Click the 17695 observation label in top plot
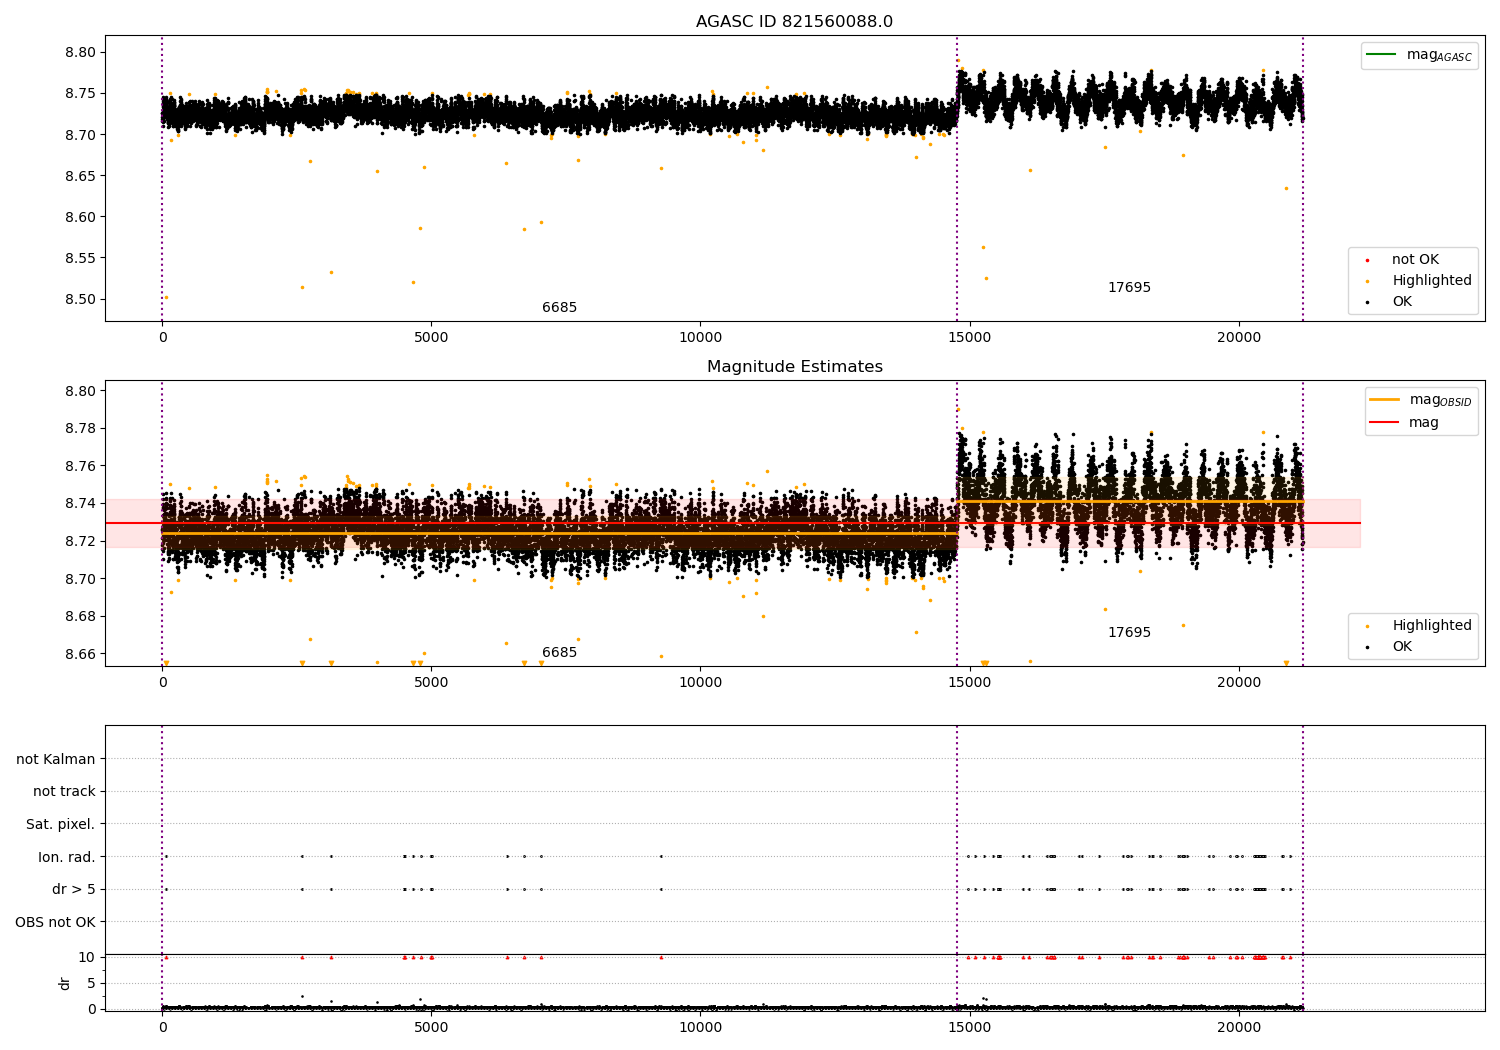Viewport: 1500px width, 1050px height. click(x=1129, y=288)
